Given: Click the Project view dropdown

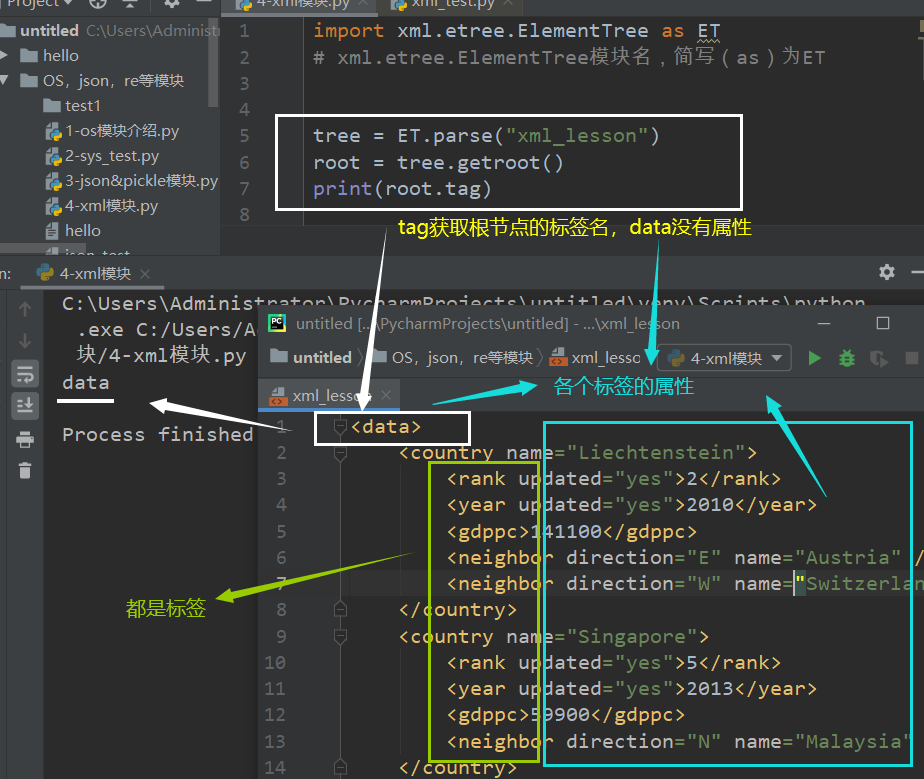Looking at the screenshot, I should pos(39,4).
